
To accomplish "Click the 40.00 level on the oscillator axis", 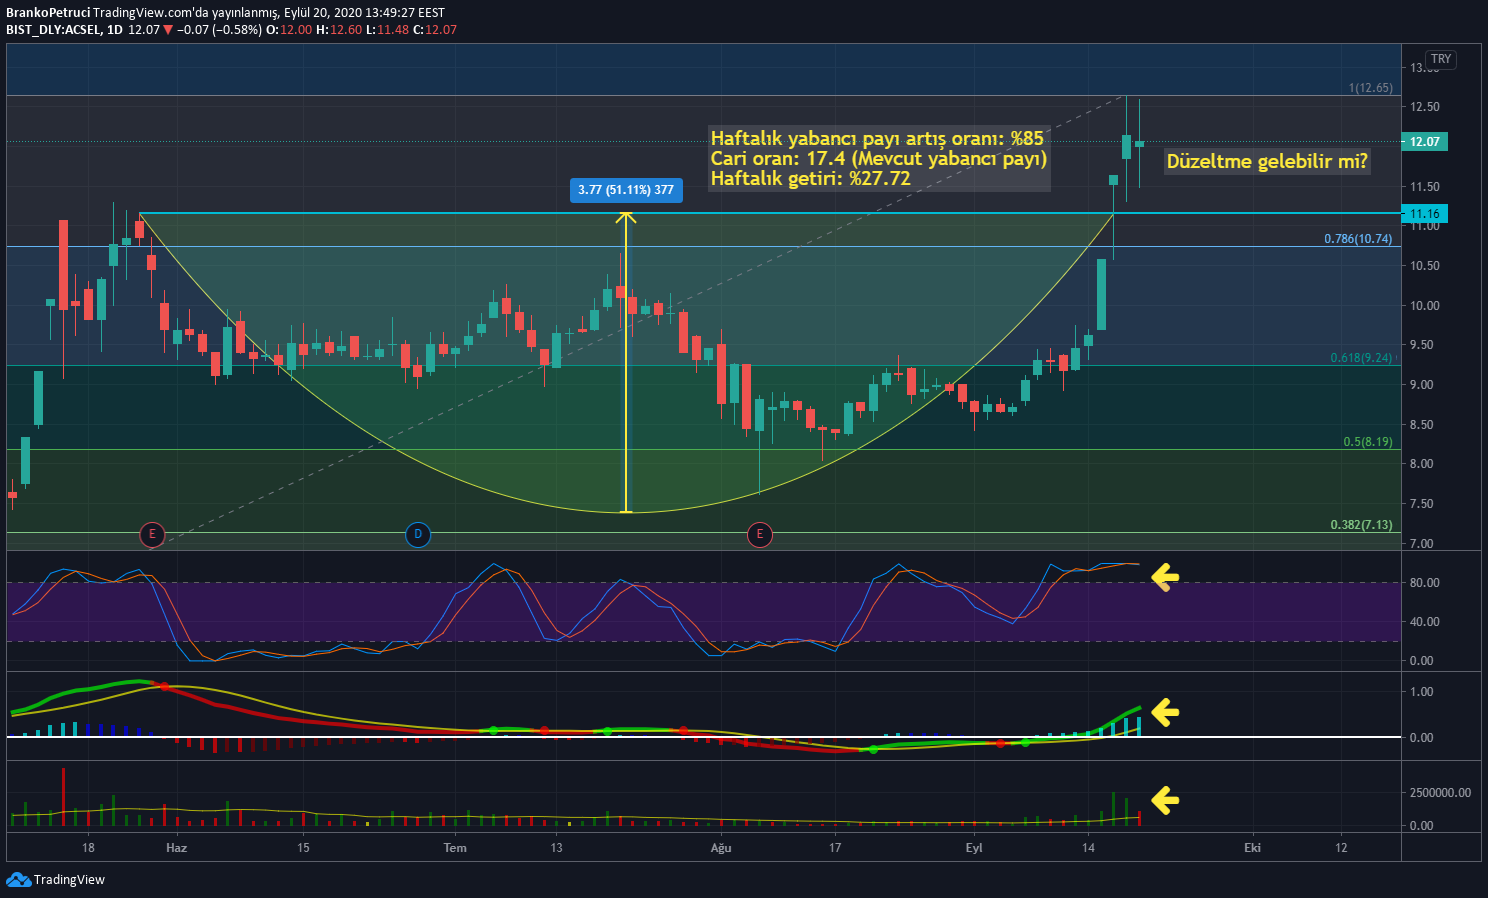I will pyautogui.click(x=1425, y=622).
